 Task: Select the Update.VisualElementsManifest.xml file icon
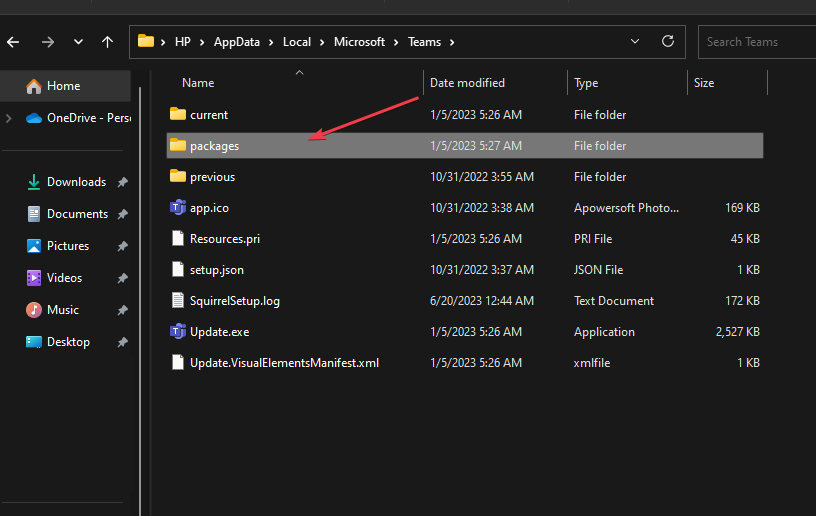(x=178, y=363)
